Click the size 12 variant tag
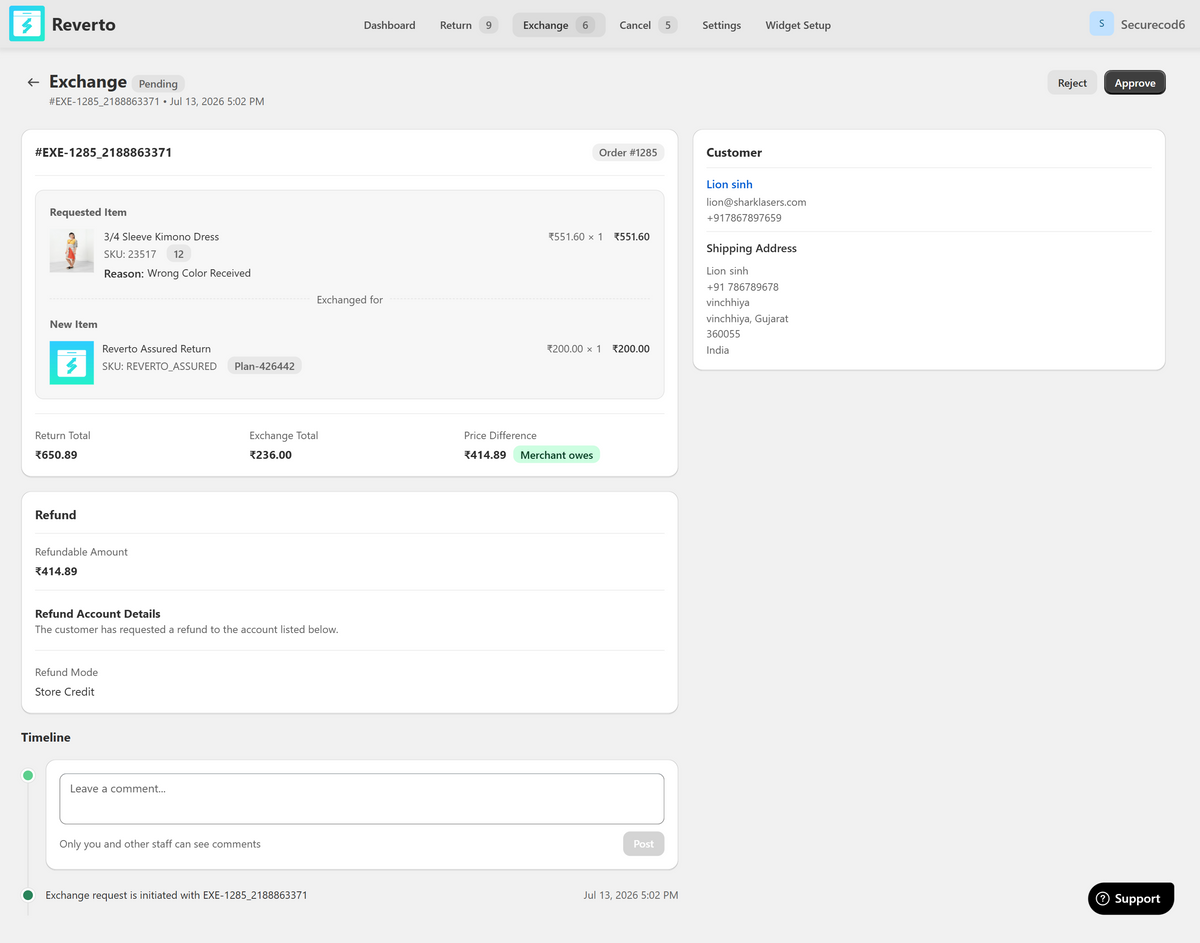Image resolution: width=1200 pixels, height=943 pixels. (x=178, y=254)
